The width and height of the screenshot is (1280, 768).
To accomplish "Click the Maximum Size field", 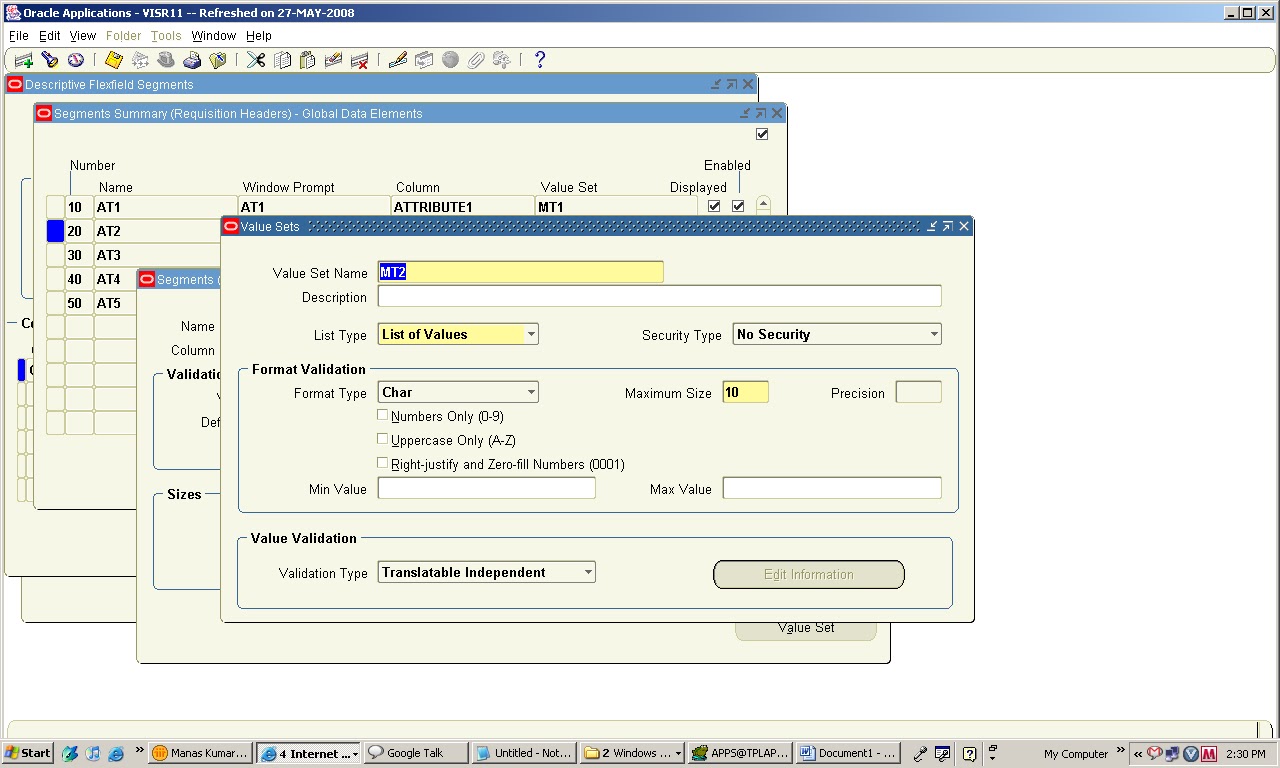I will pos(745,392).
